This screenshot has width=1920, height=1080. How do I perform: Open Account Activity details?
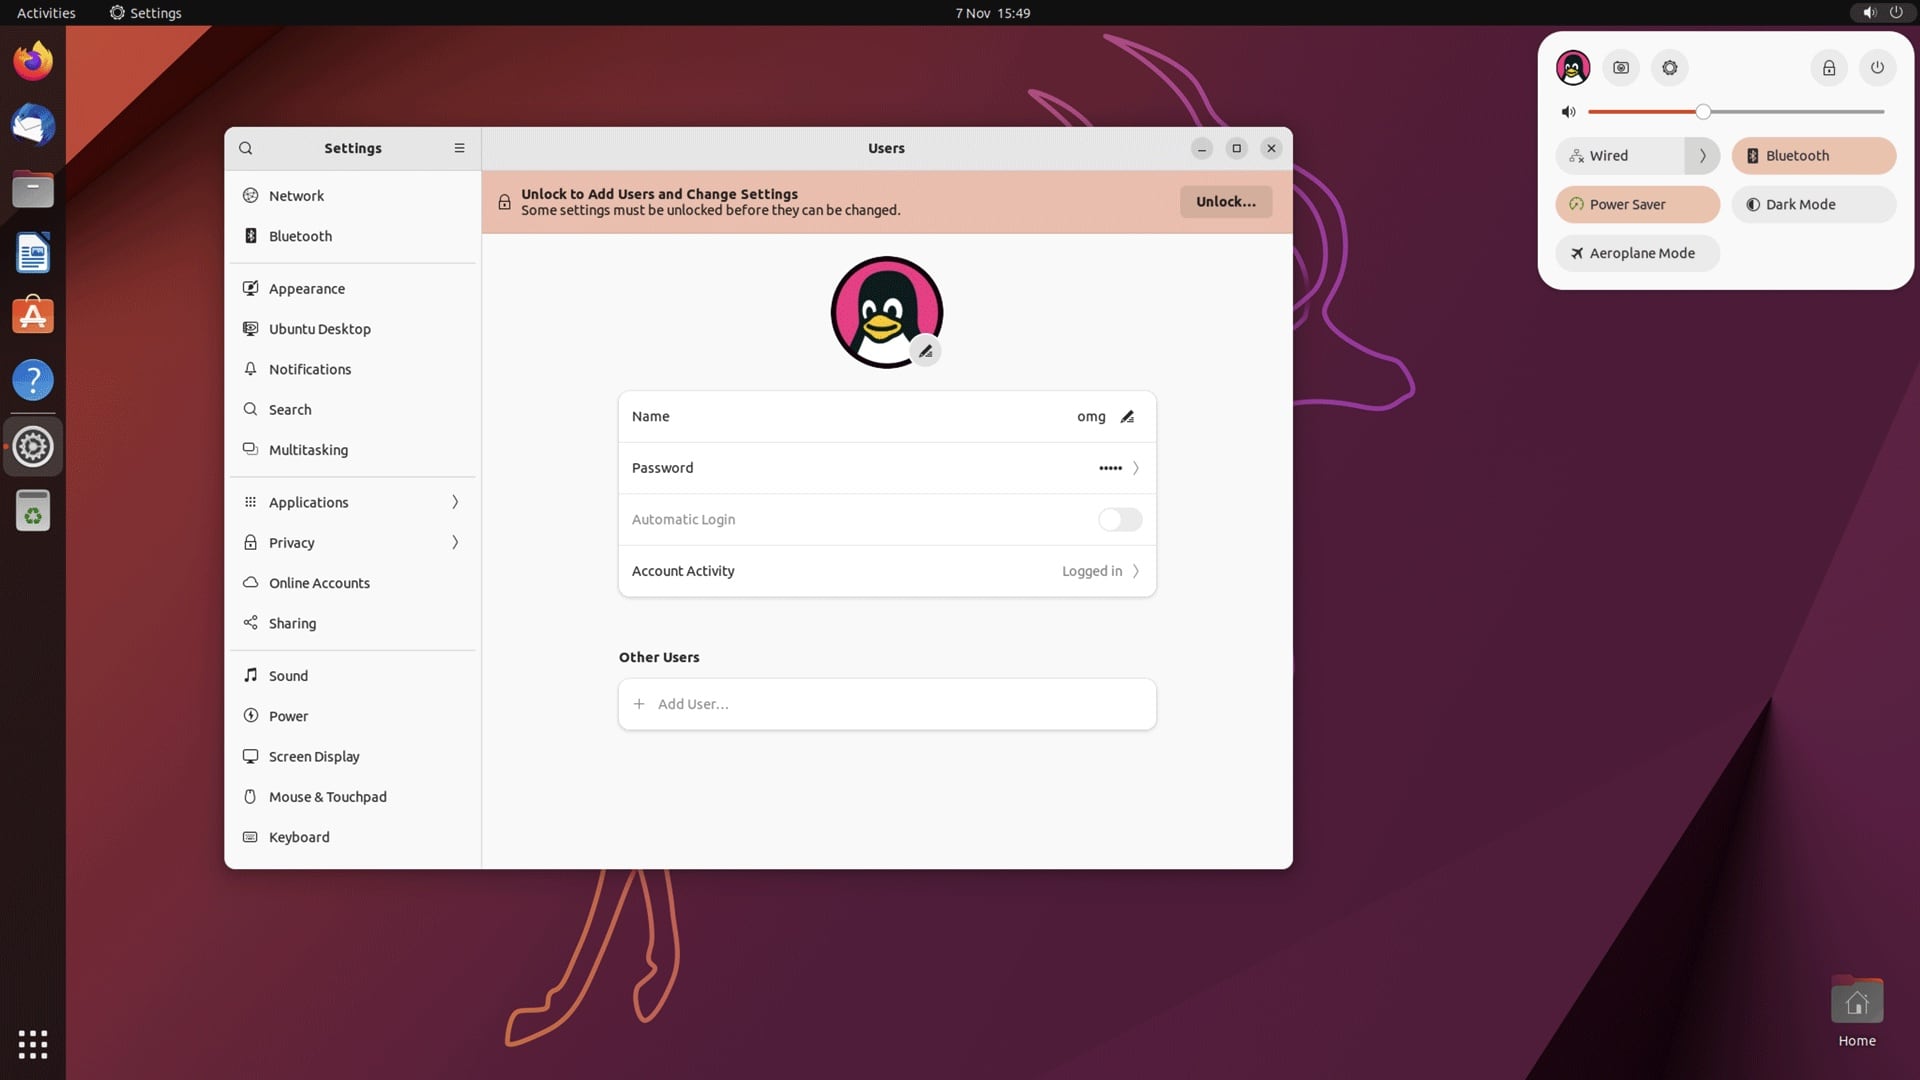point(887,571)
